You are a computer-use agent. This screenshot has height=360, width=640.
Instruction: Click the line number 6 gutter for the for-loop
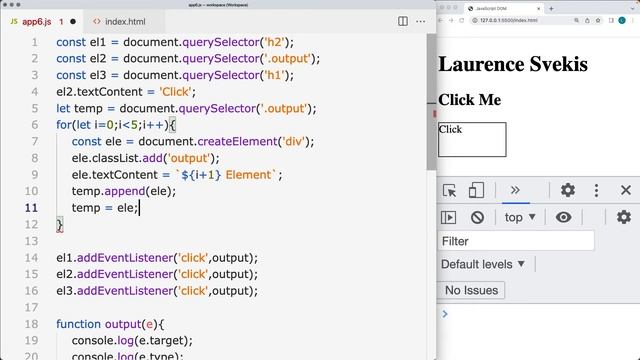35,125
